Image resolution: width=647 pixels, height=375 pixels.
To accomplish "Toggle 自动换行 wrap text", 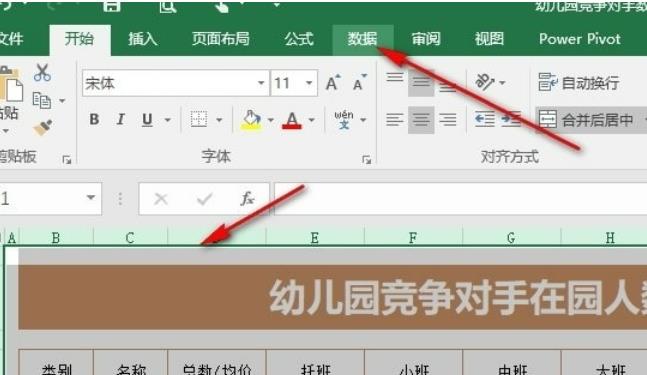I will (x=579, y=83).
